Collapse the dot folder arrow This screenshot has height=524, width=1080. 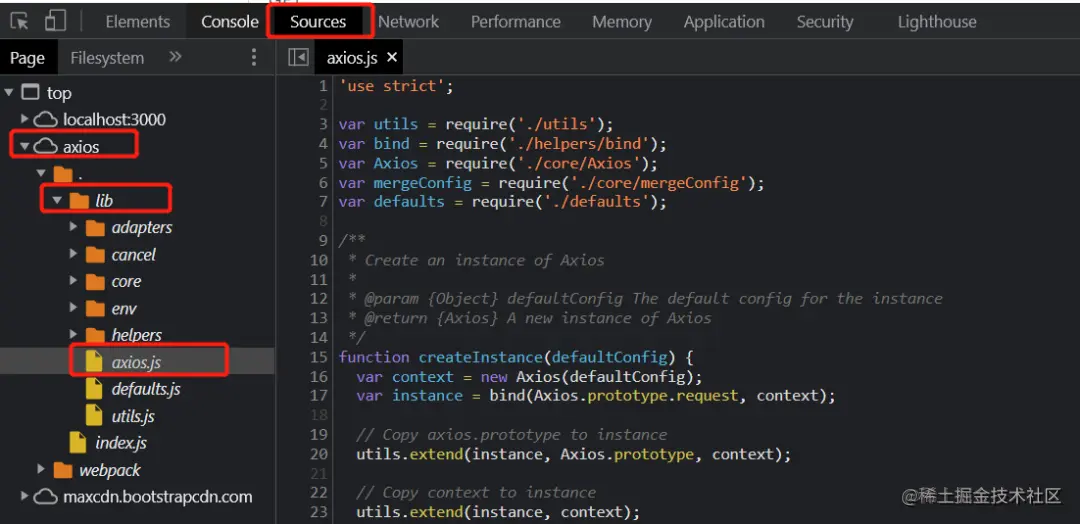click(x=41, y=173)
